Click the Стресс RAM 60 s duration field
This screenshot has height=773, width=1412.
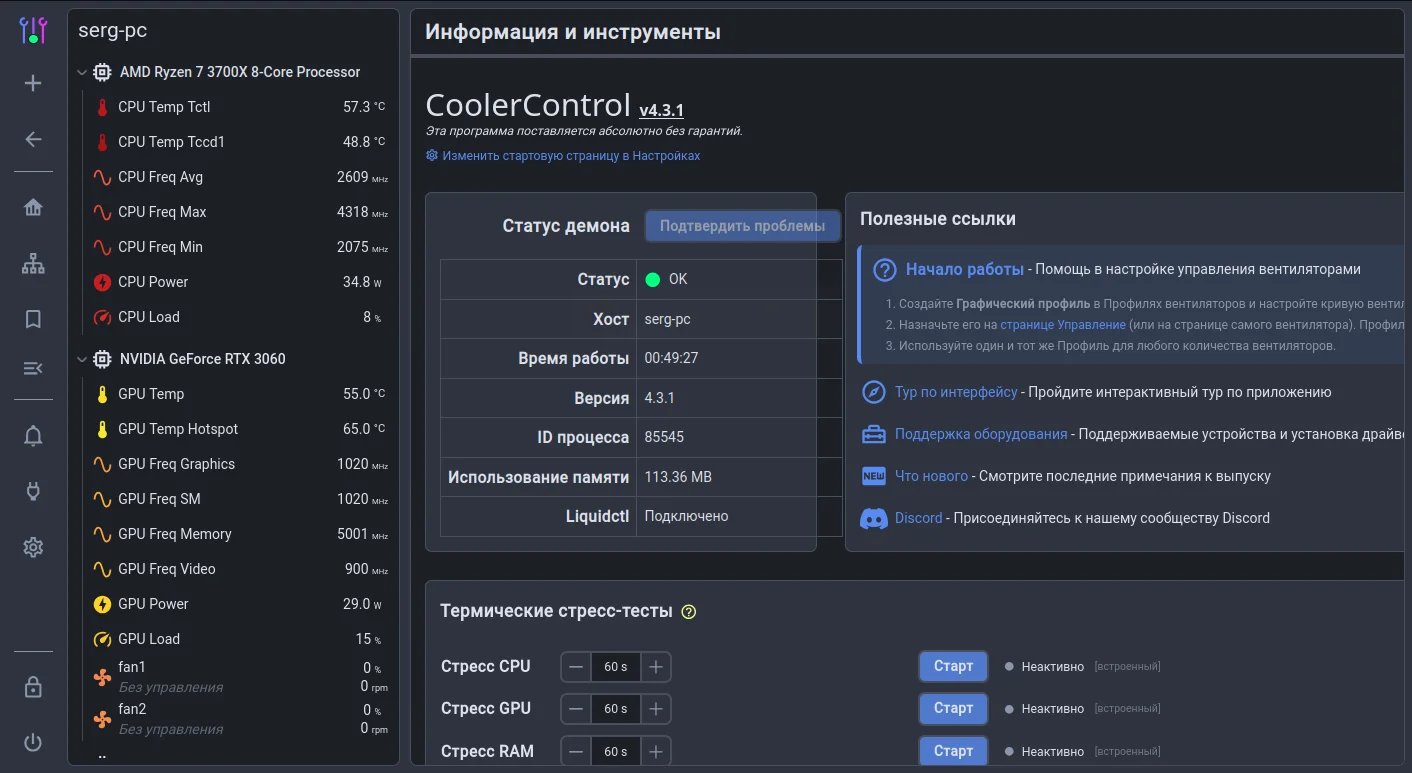coord(616,751)
